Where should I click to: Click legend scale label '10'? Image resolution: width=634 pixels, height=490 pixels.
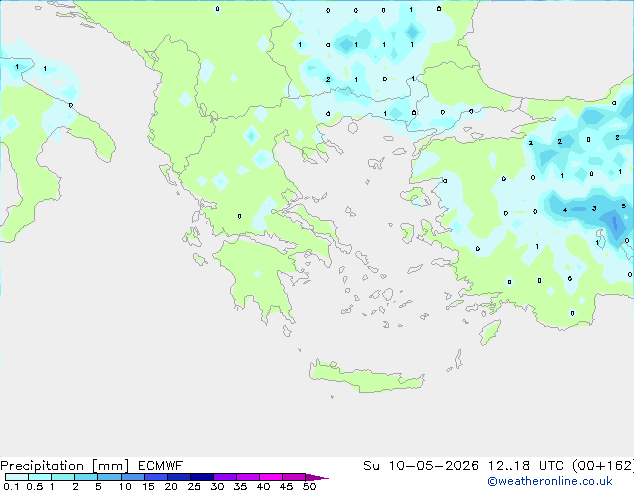125,486
